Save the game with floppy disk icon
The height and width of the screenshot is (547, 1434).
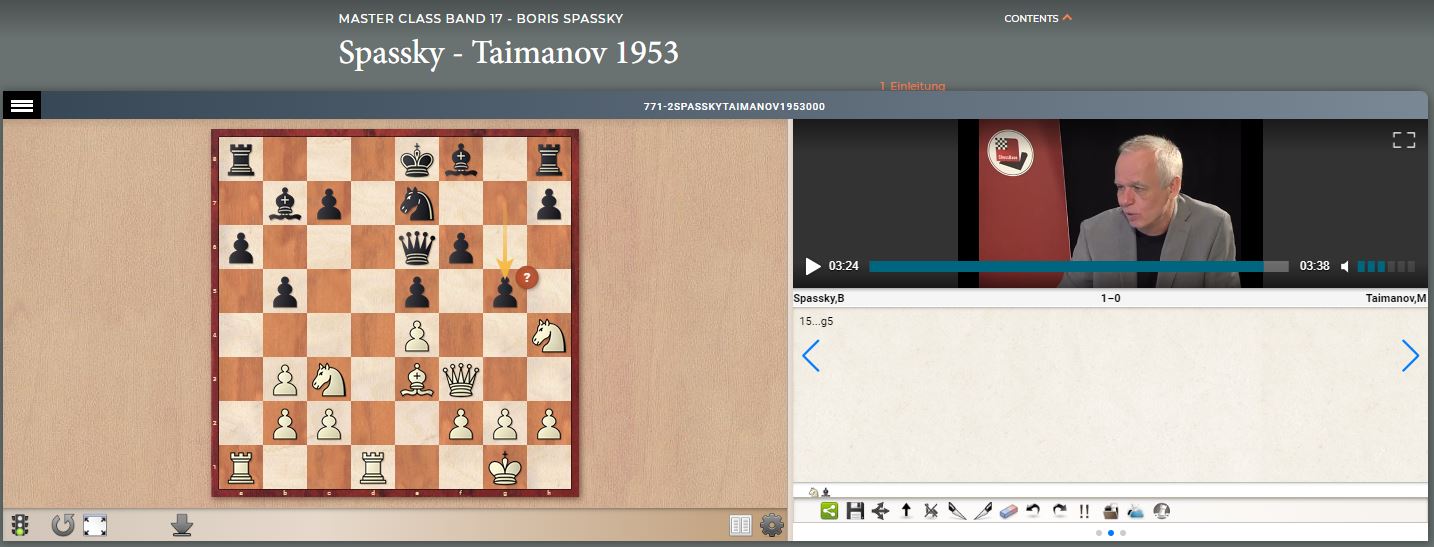855,511
